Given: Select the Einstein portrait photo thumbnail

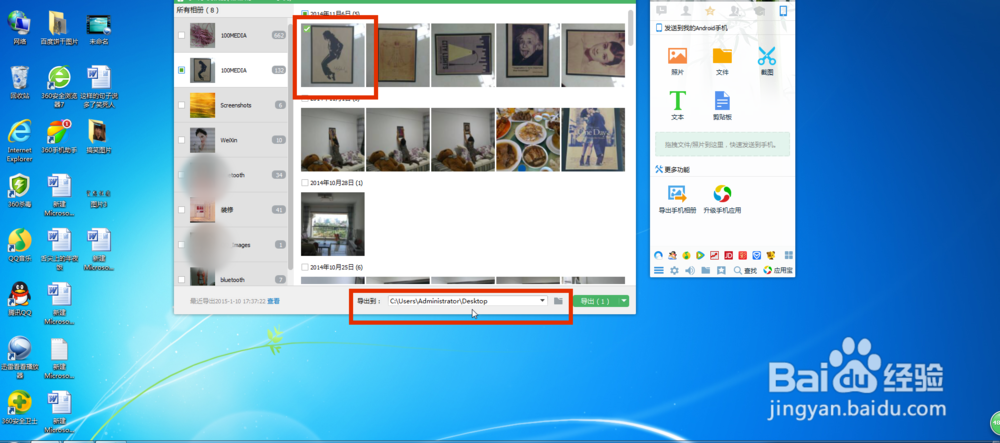Looking at the screenshot, I should pos(527,55).
